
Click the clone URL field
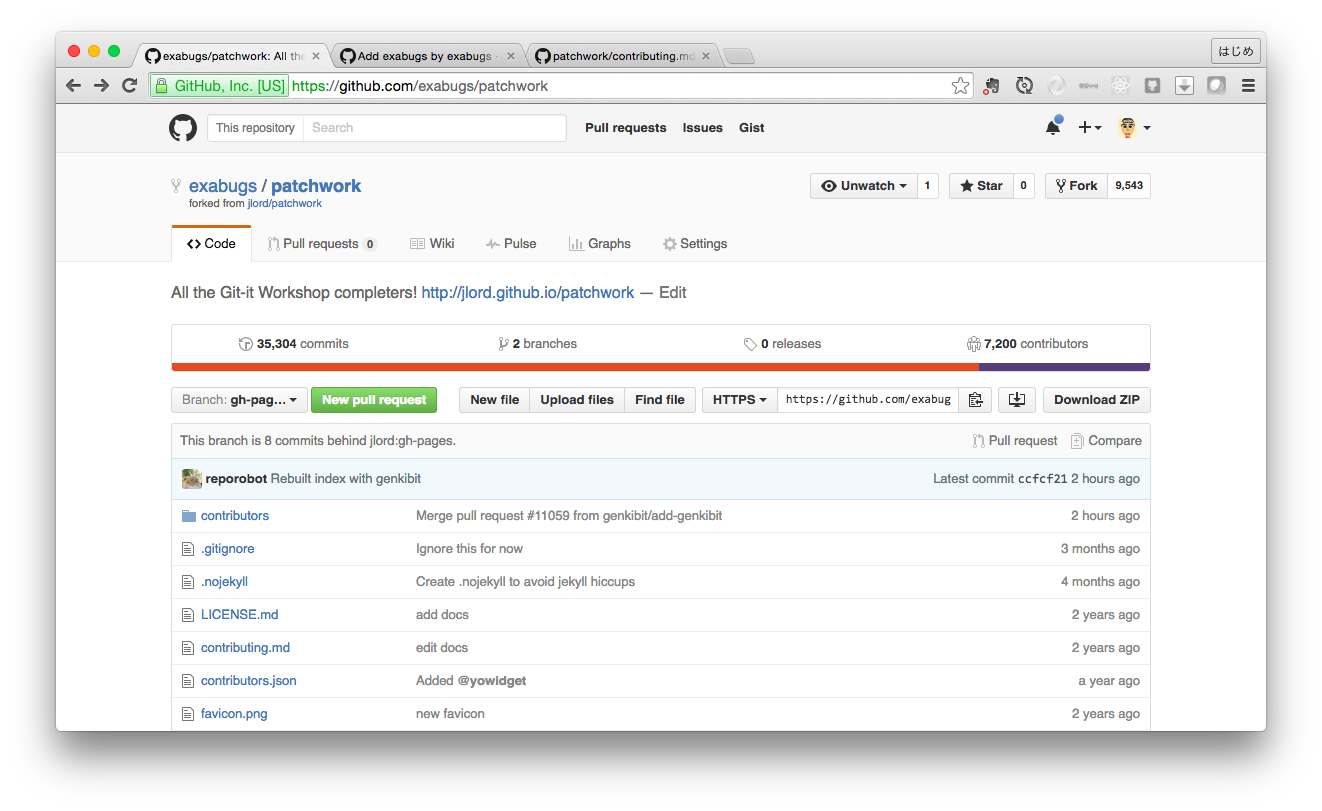868,400
